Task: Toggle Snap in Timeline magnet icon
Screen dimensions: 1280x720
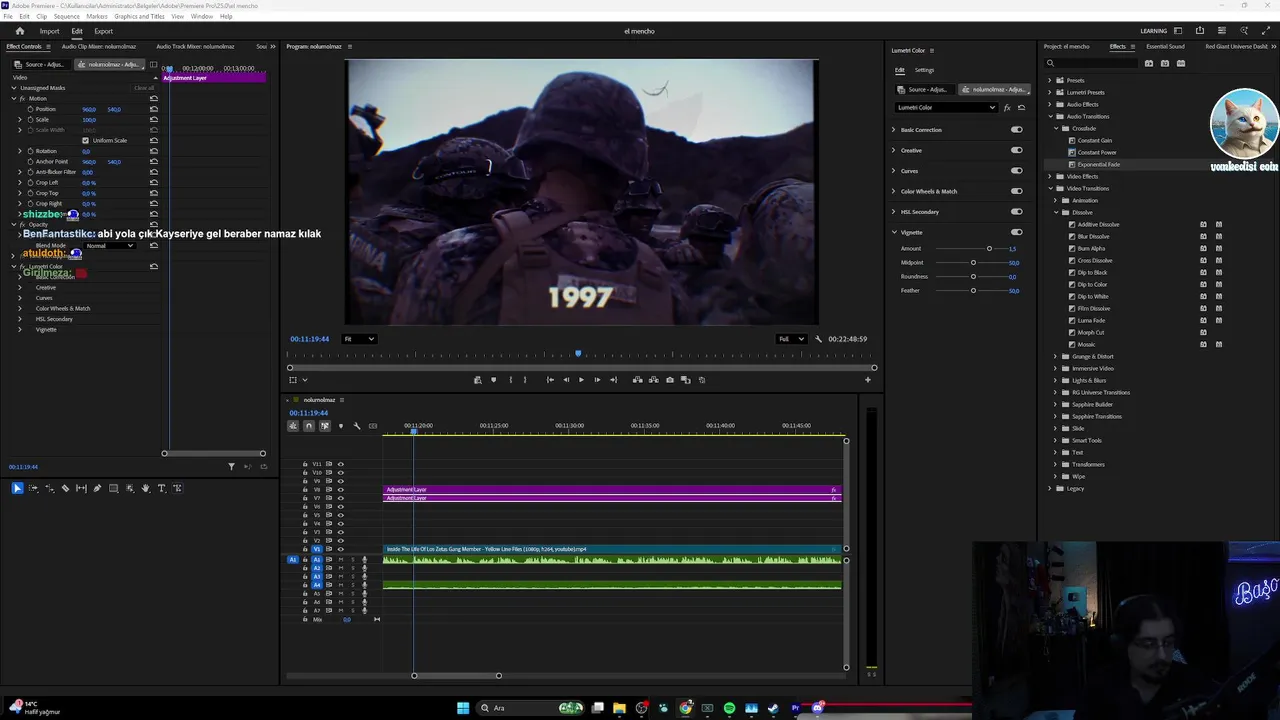Action: point(308,426)
